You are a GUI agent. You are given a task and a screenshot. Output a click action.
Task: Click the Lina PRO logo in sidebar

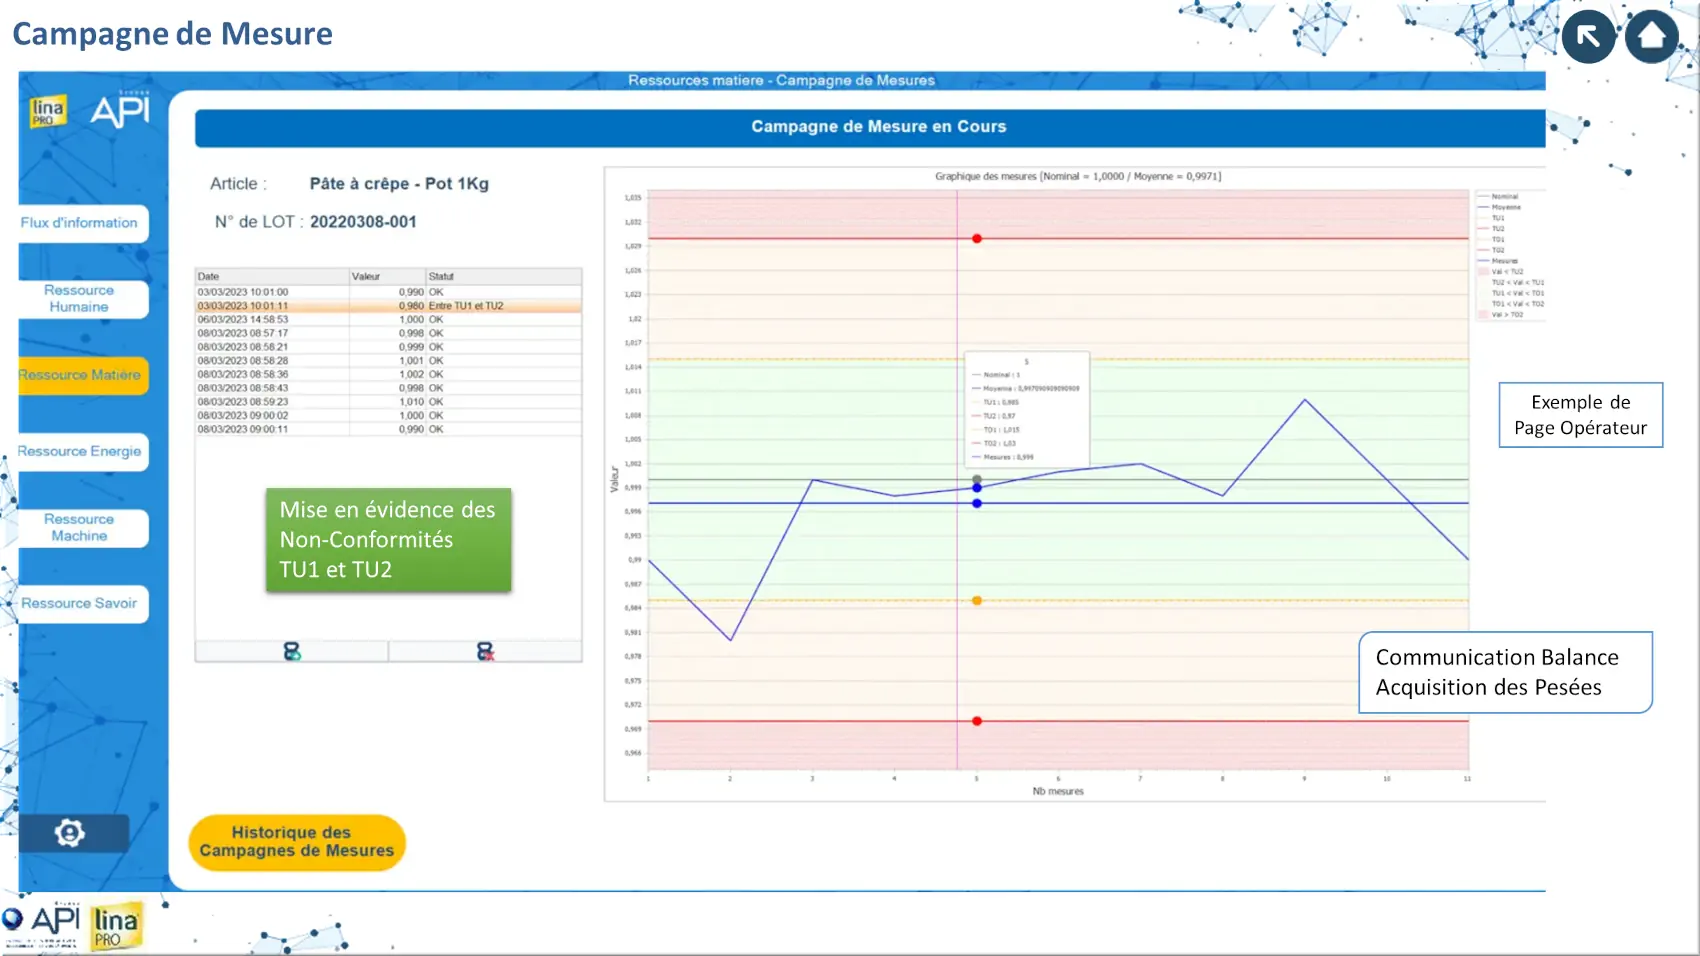(x=47, y=111)
